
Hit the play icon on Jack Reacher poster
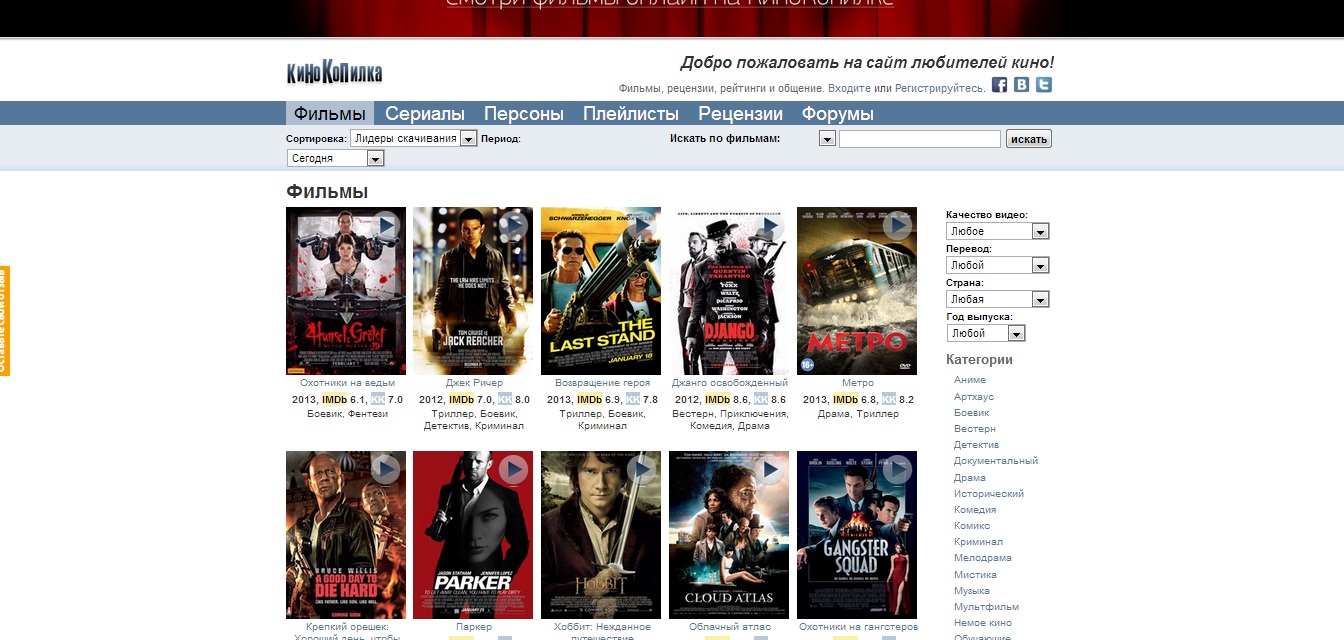click(513, 226)
